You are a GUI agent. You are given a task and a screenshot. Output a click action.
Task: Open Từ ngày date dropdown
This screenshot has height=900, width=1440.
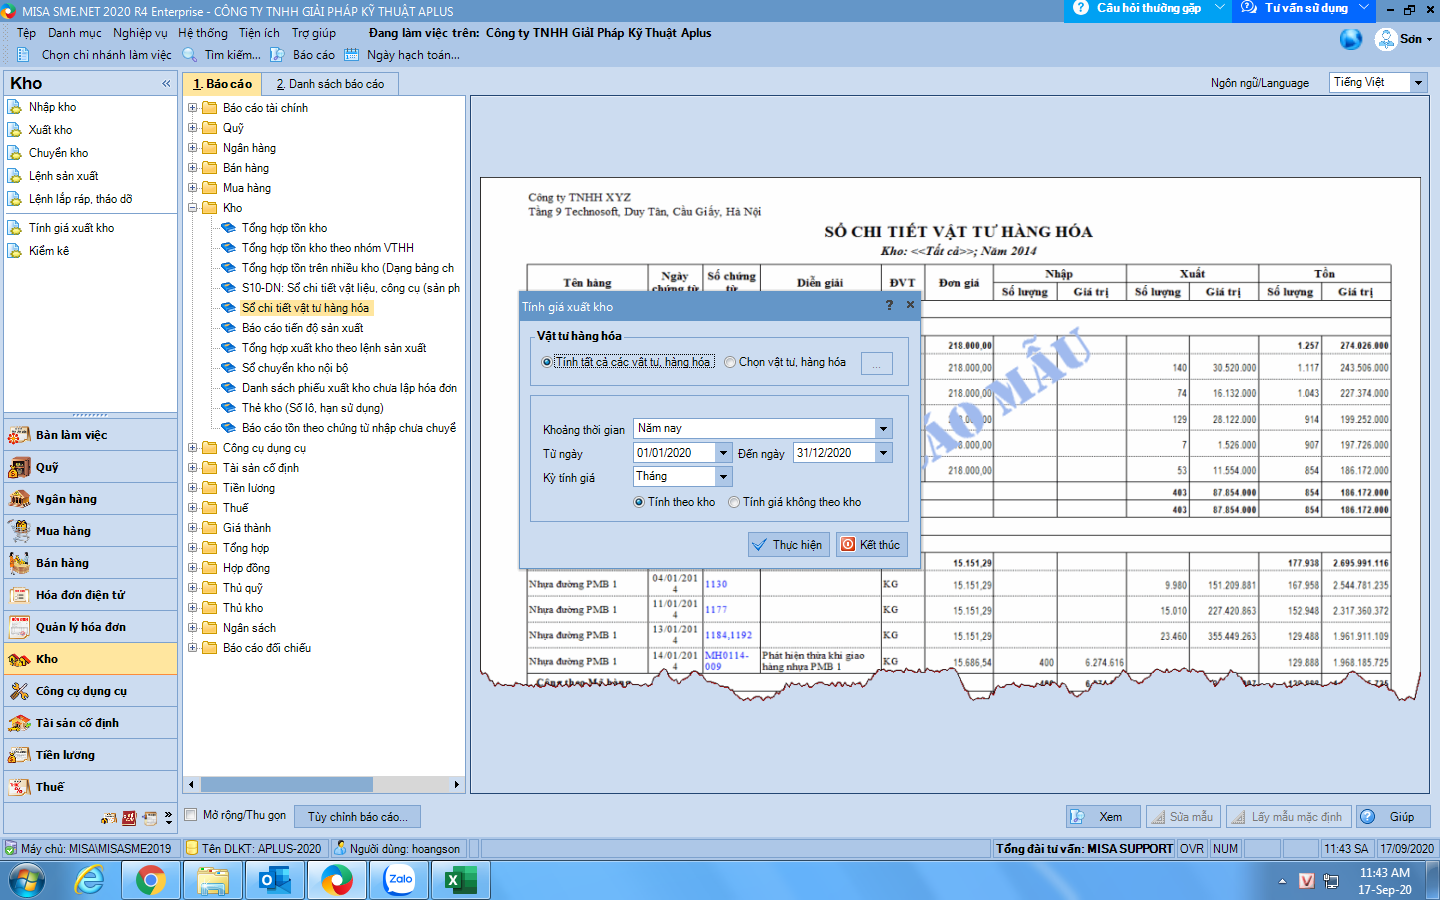pyautogui.click(x=723, y=453)
